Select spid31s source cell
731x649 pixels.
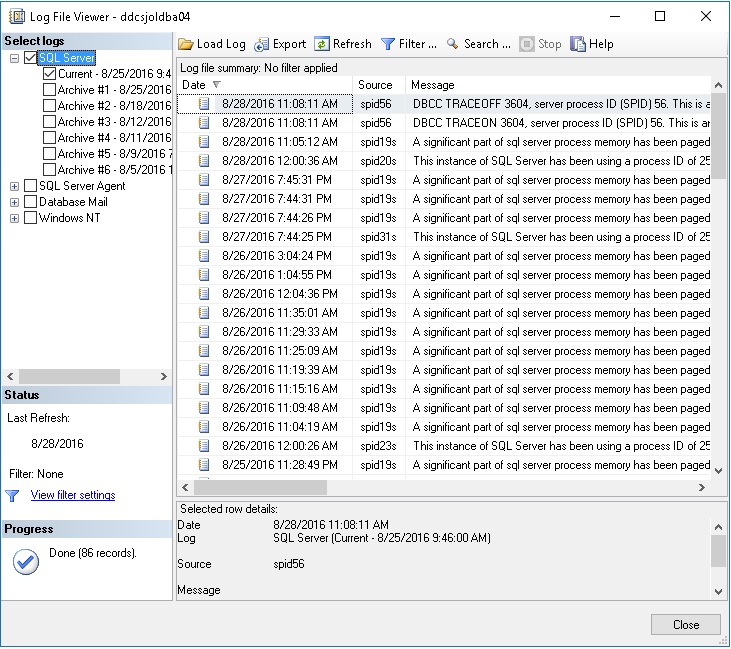tap(378, 237)
